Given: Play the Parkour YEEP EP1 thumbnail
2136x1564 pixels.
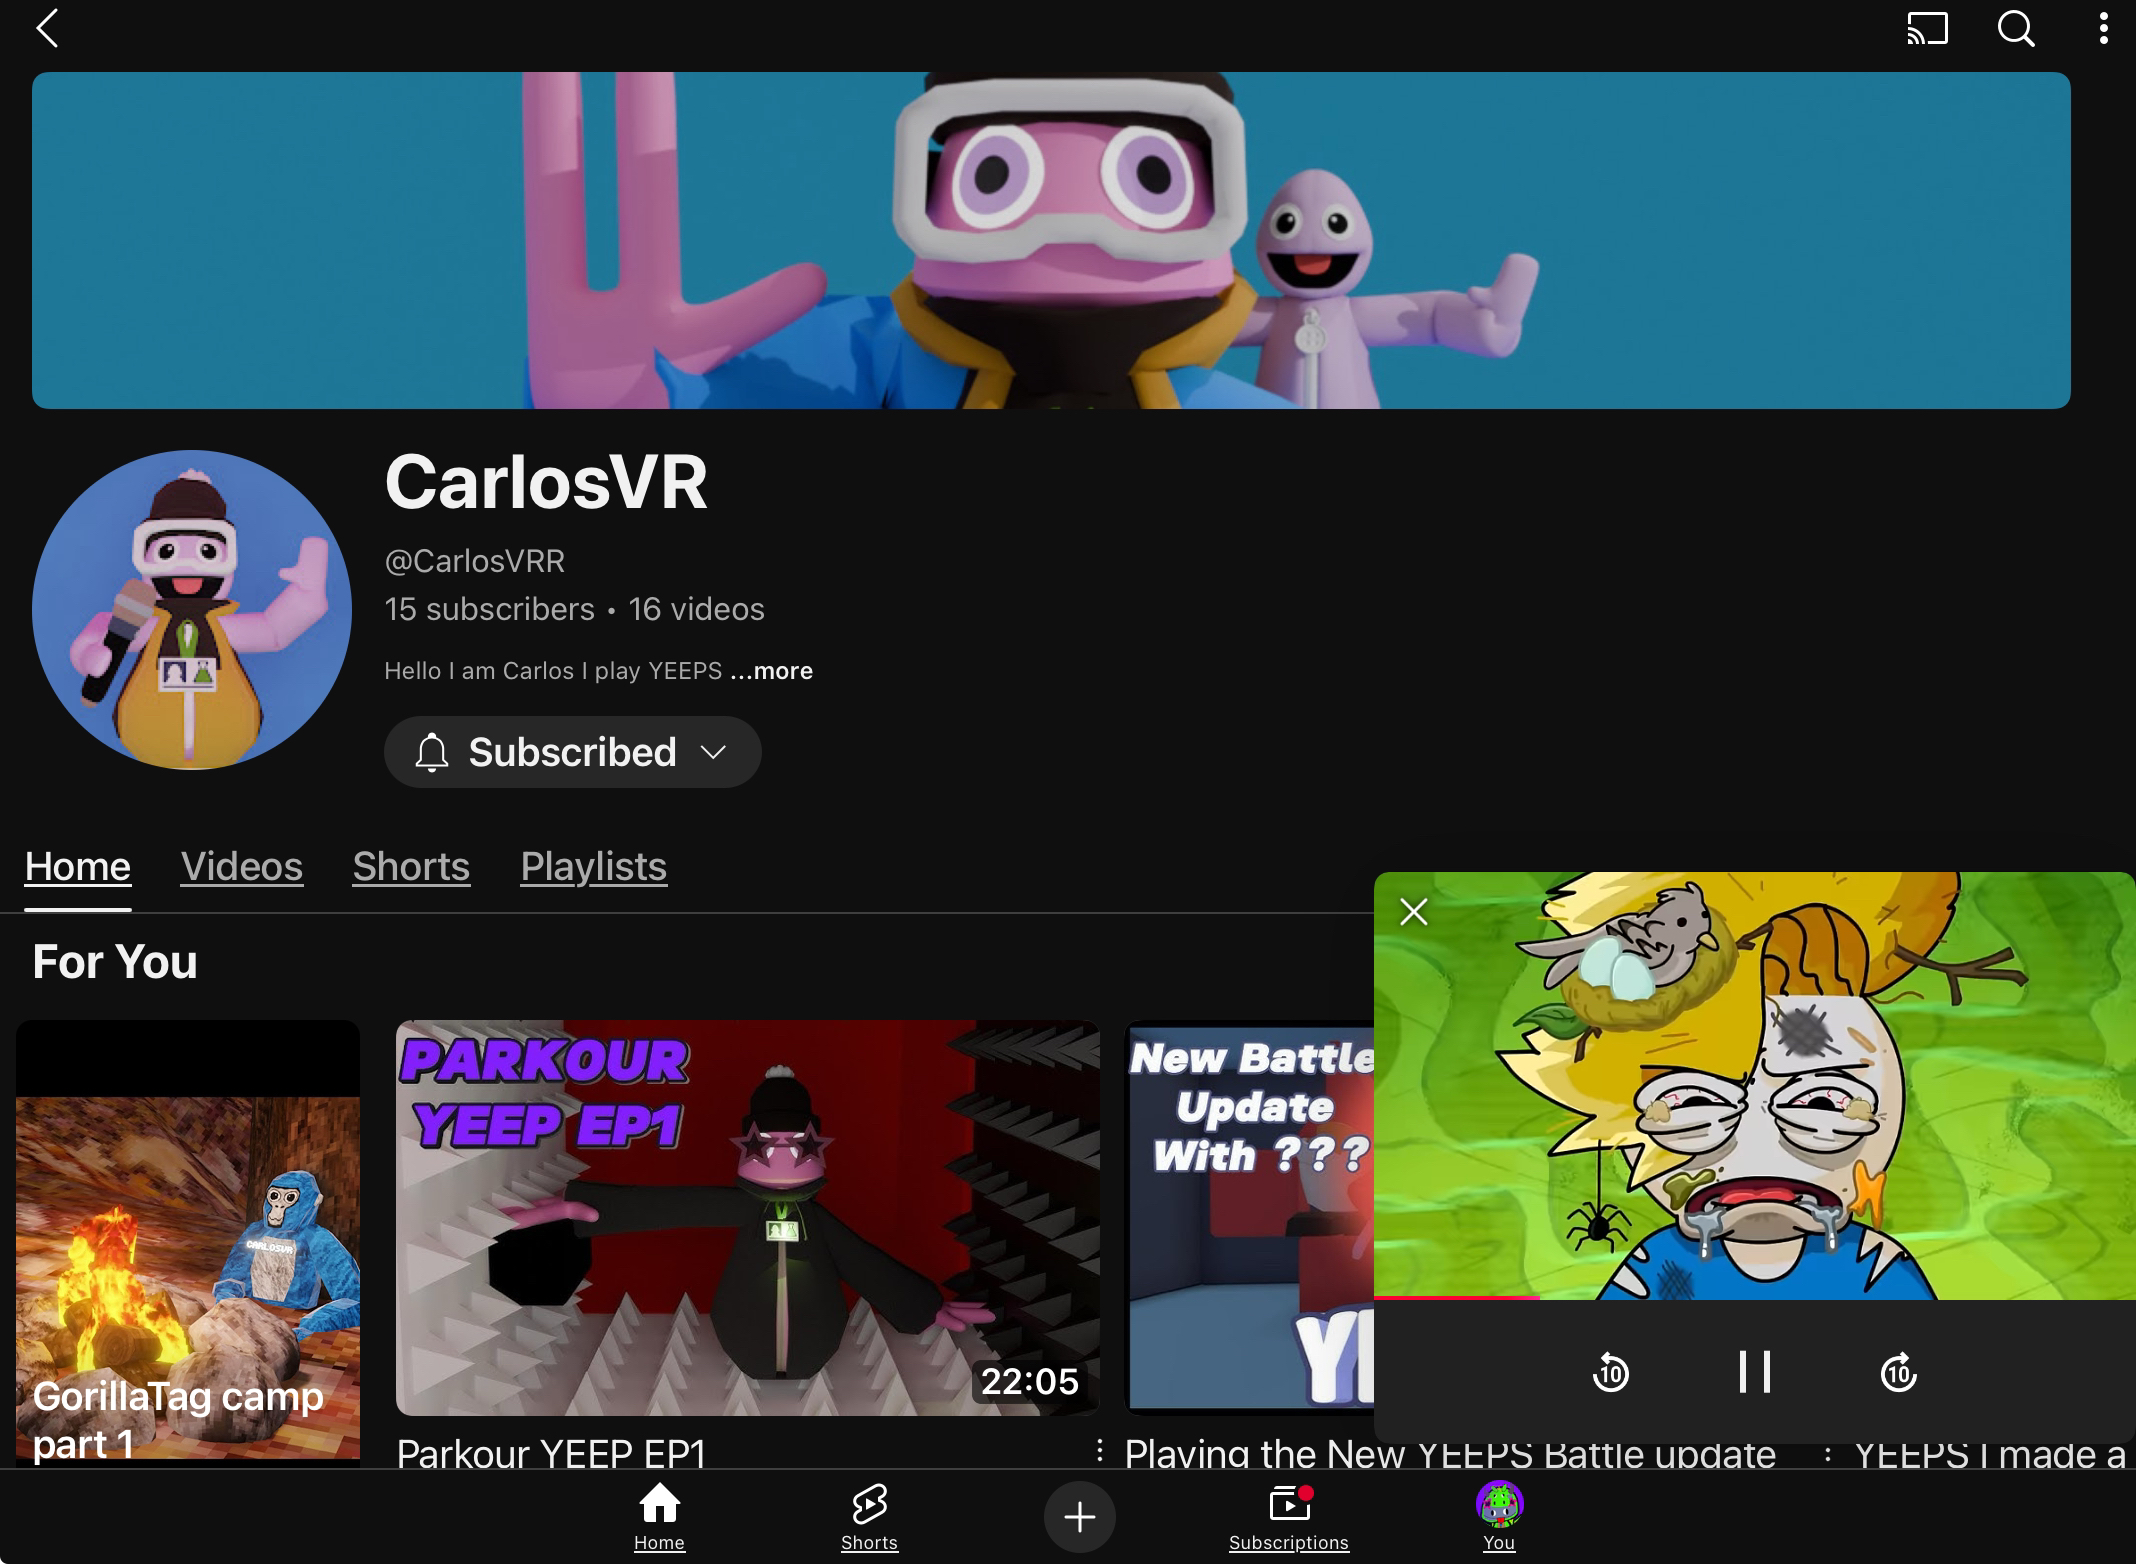Looking at the screenshot, I should point(748,1217).
